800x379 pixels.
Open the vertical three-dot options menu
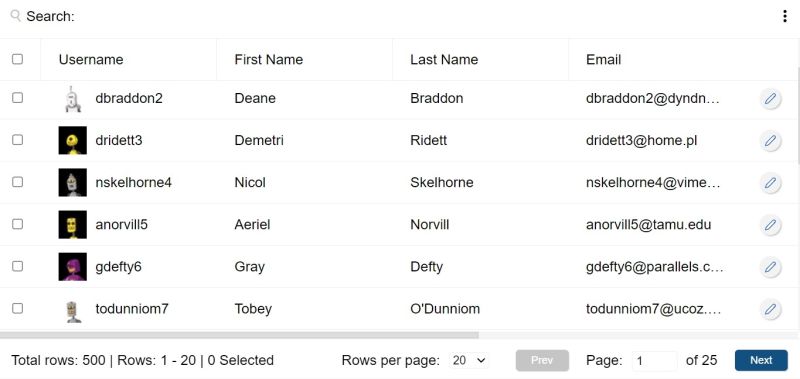click(784, 16)
